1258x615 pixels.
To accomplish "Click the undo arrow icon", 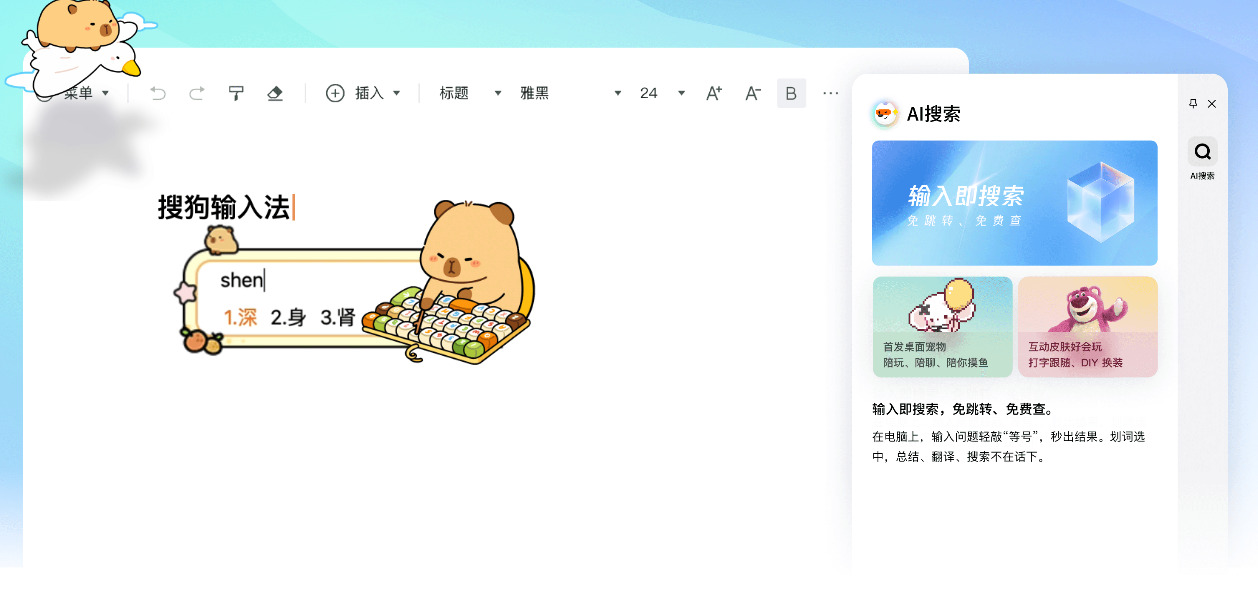I will pos(158,93).
